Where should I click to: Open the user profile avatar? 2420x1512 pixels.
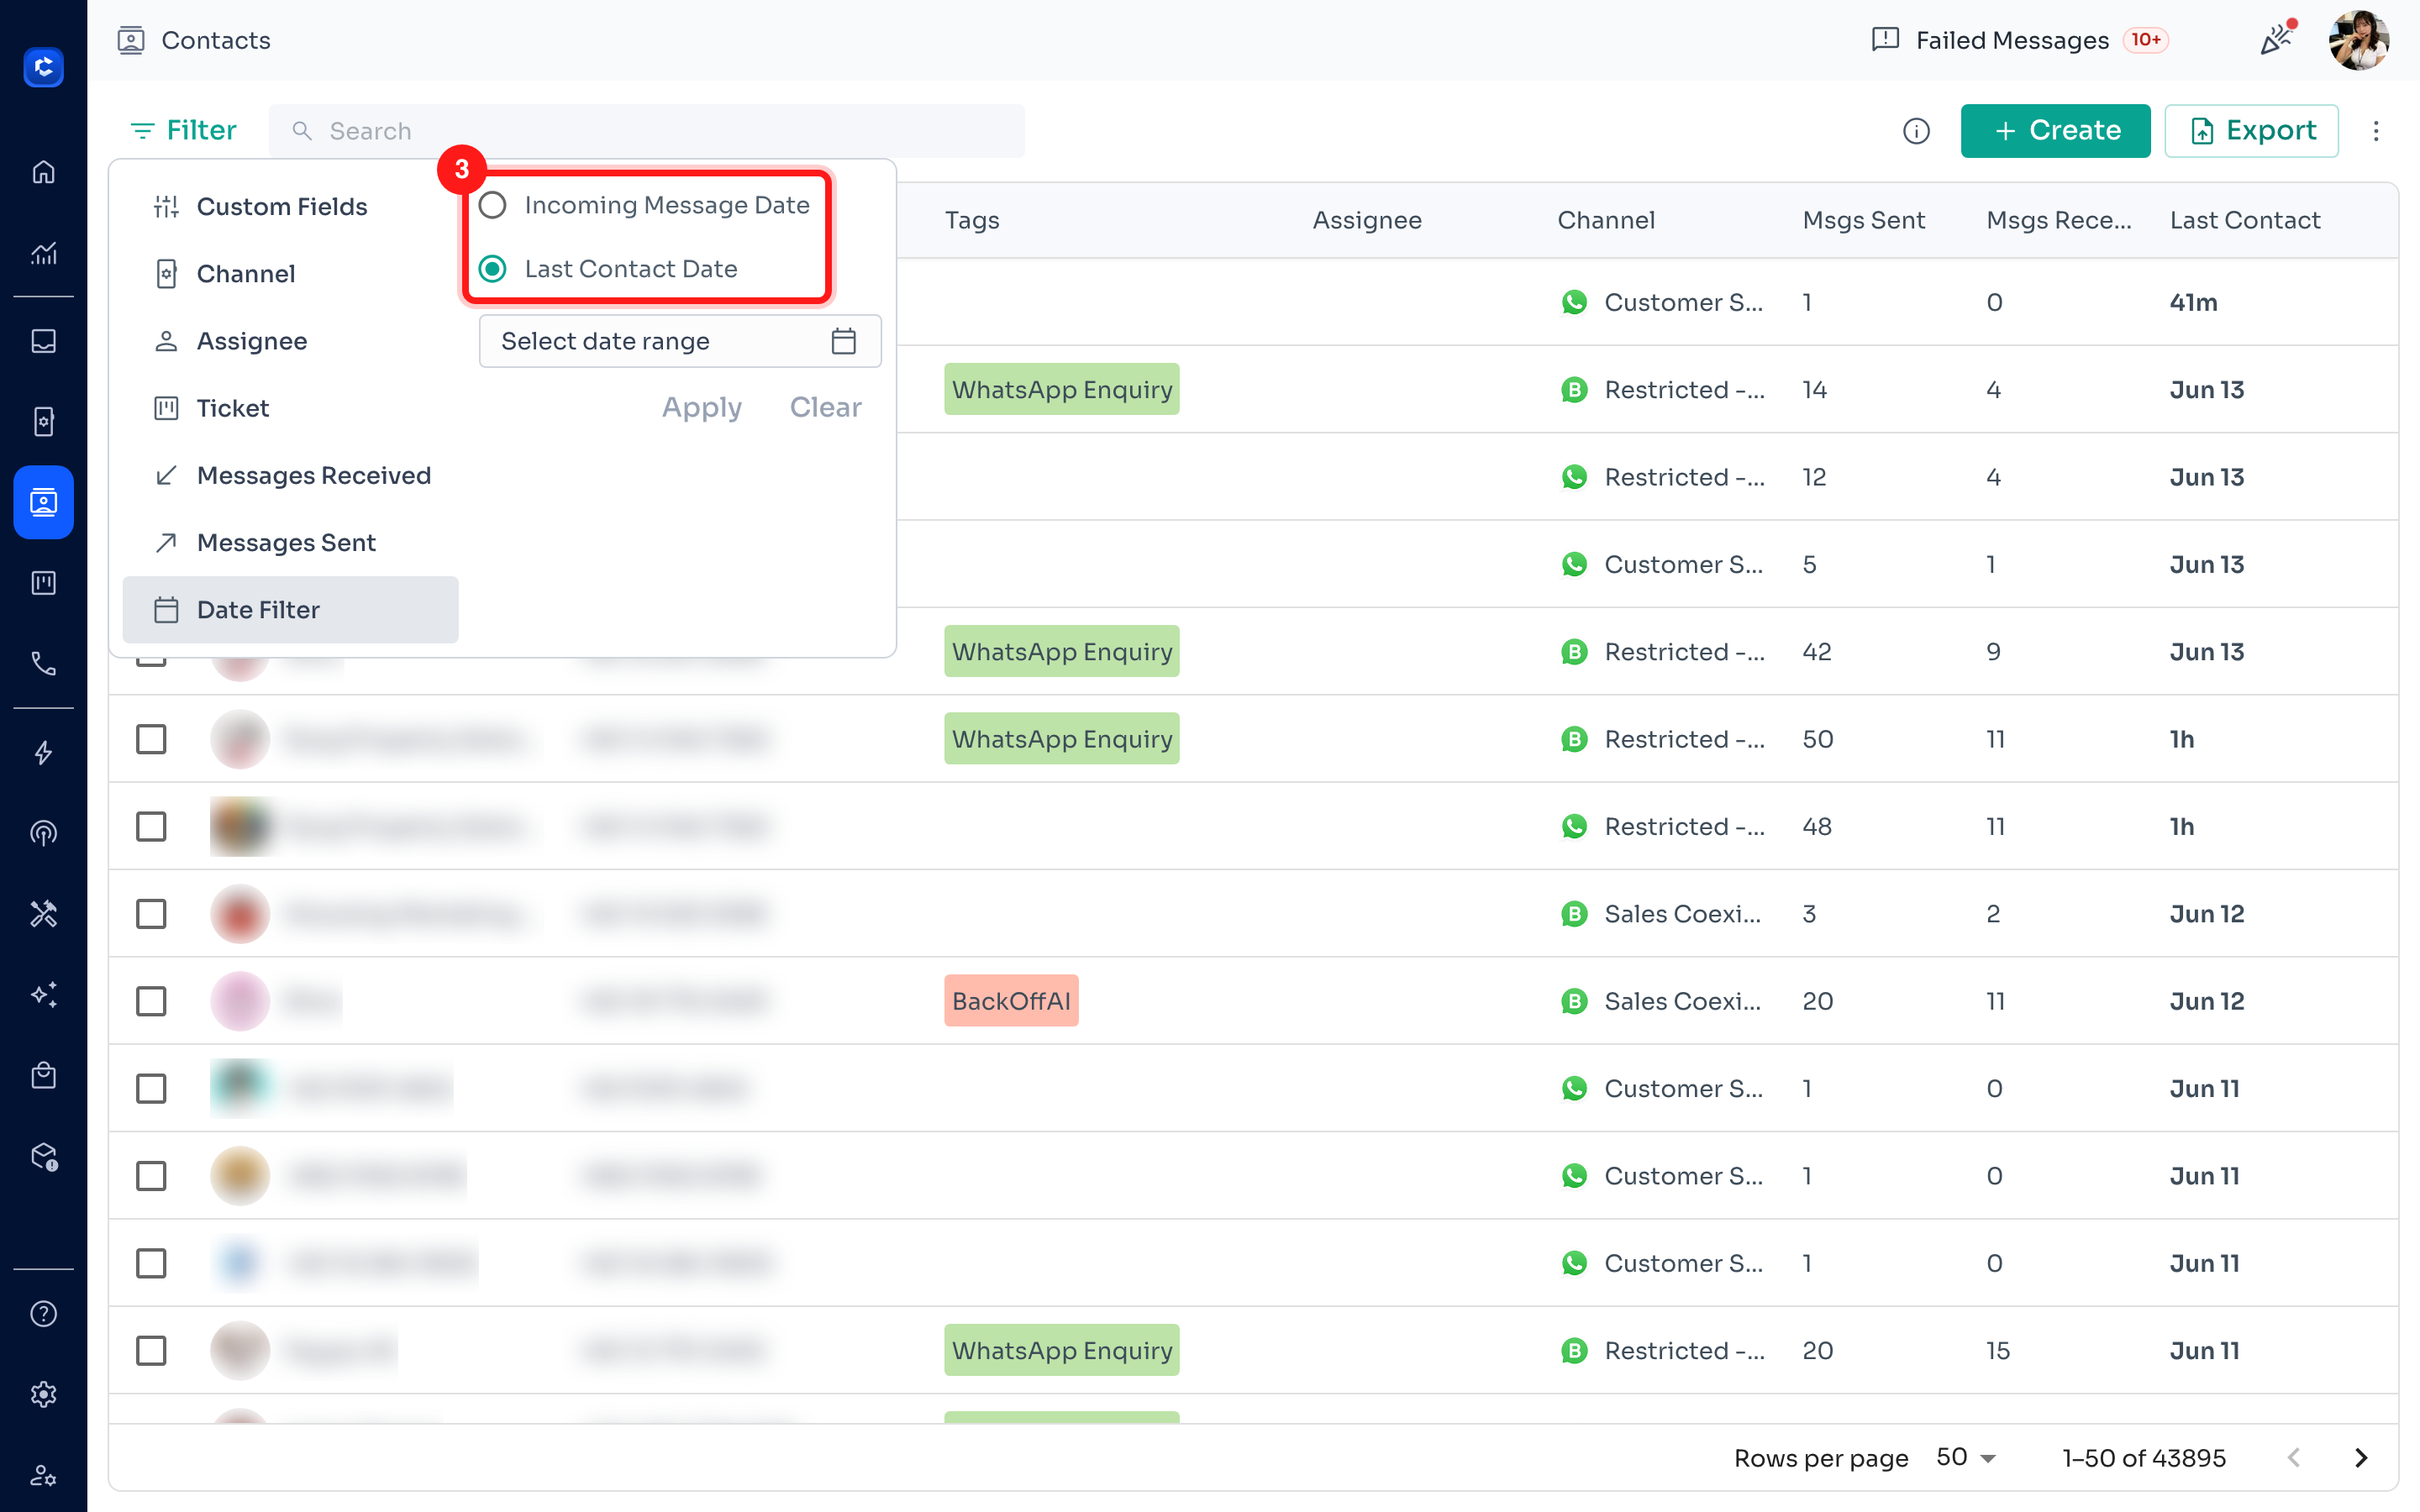(x=2359, y=40)
